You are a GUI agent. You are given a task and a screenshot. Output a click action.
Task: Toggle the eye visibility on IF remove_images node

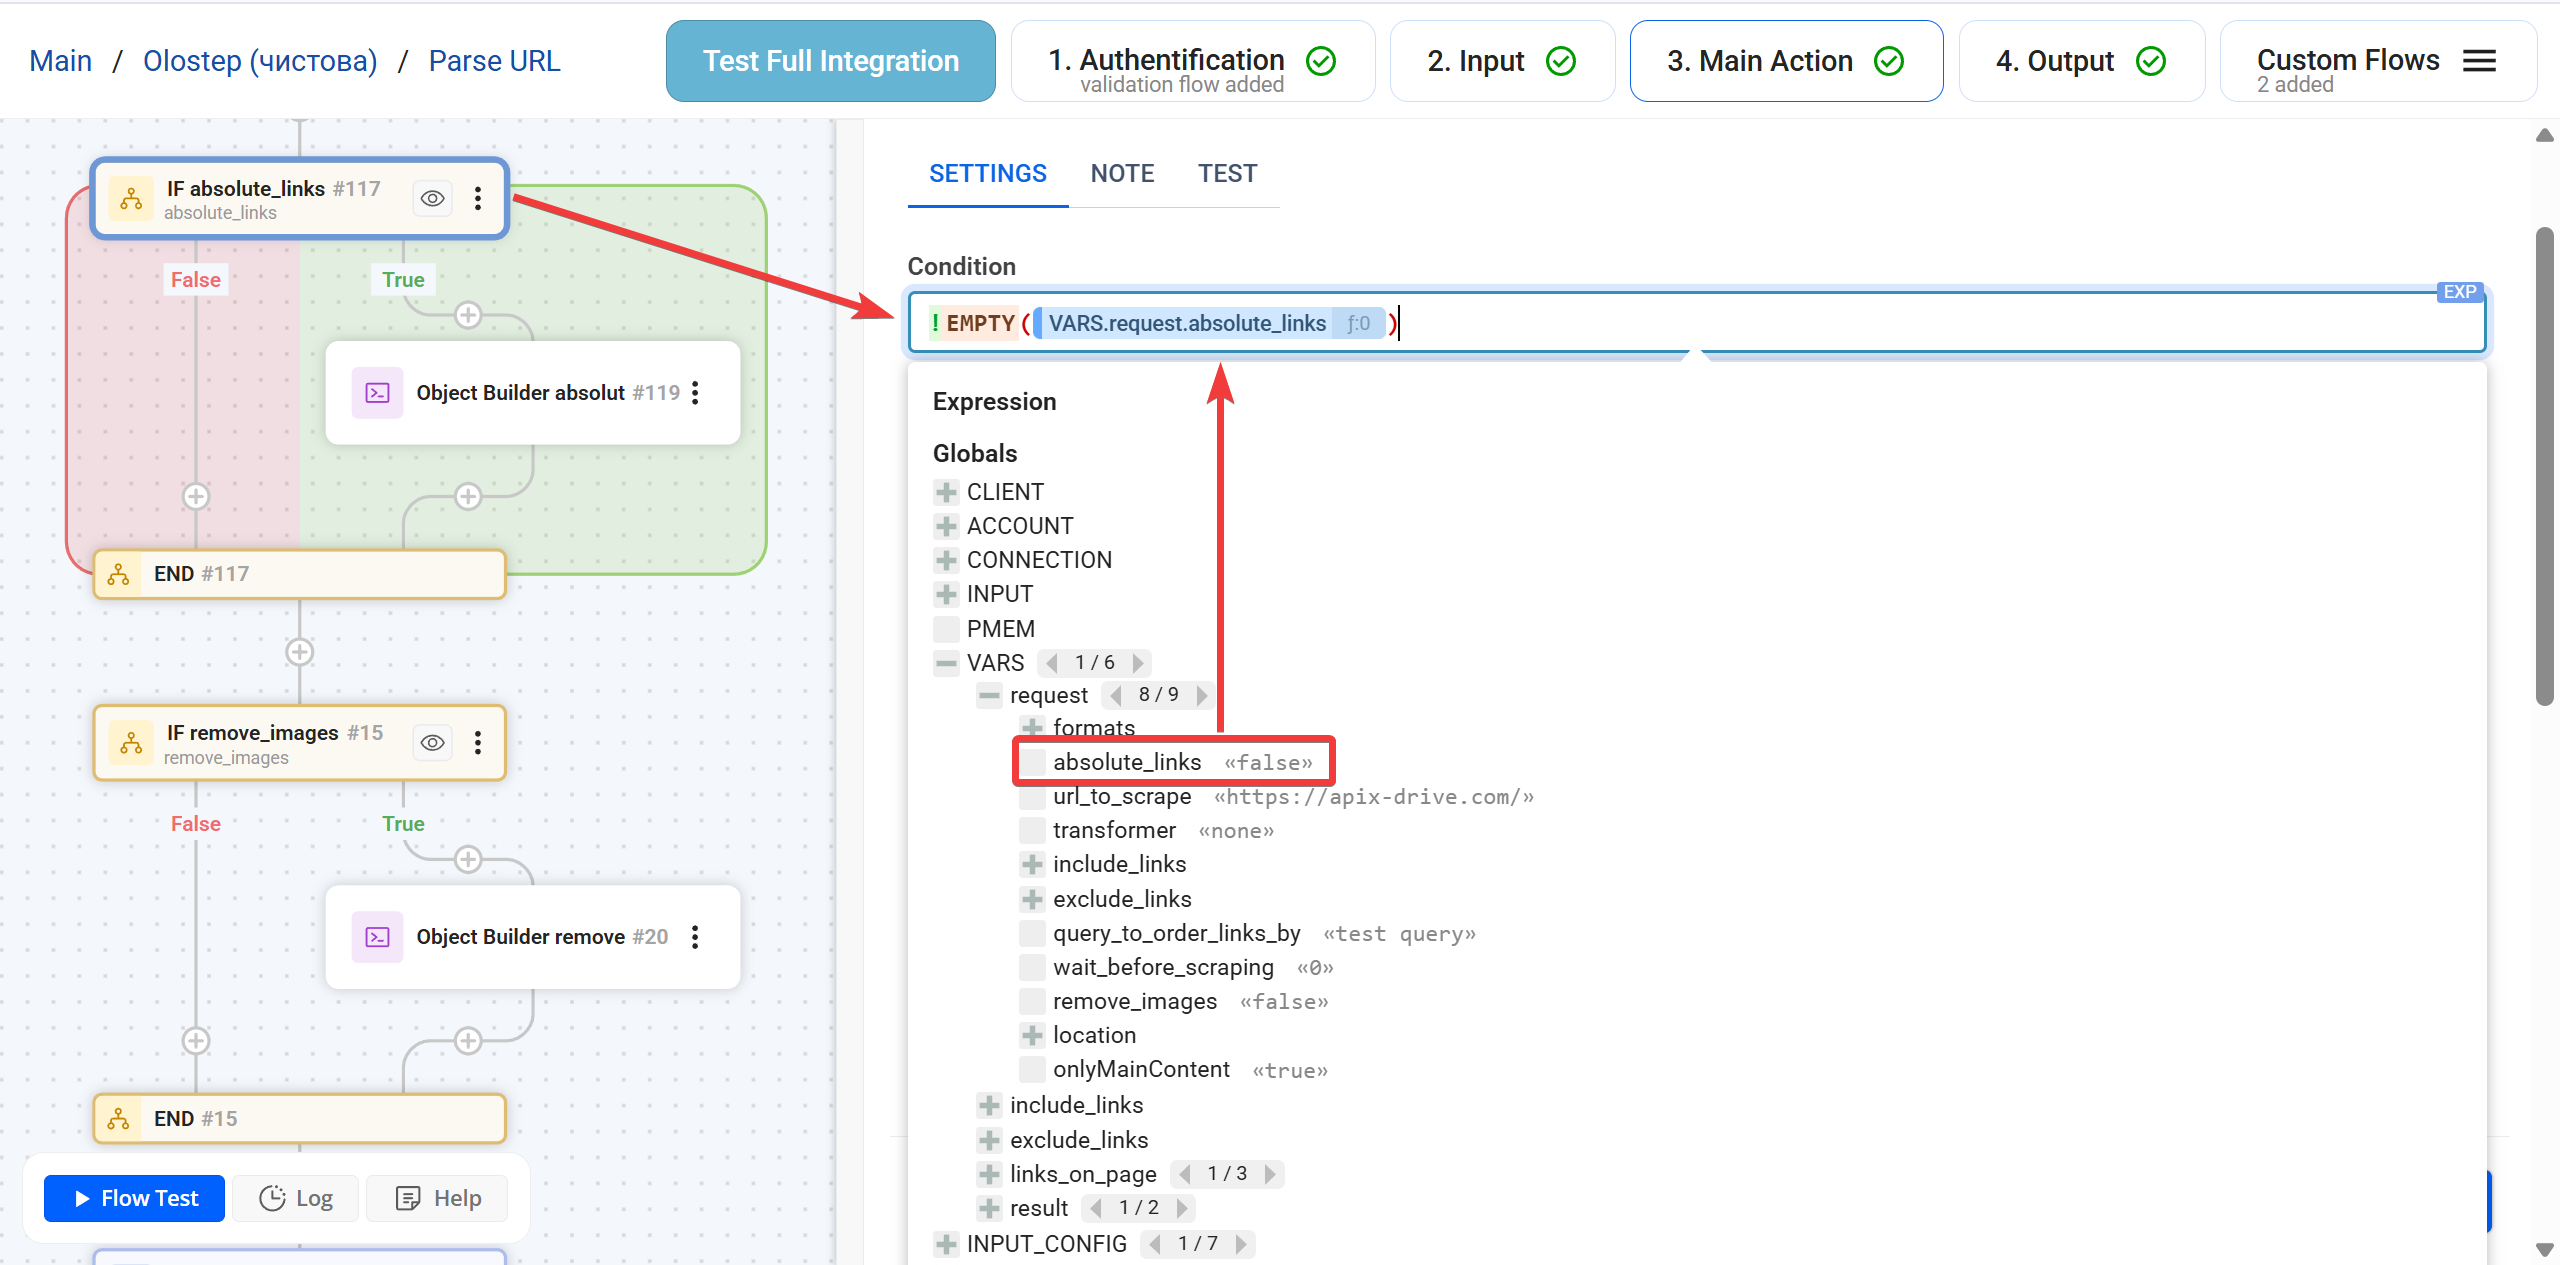click(431, 742)
